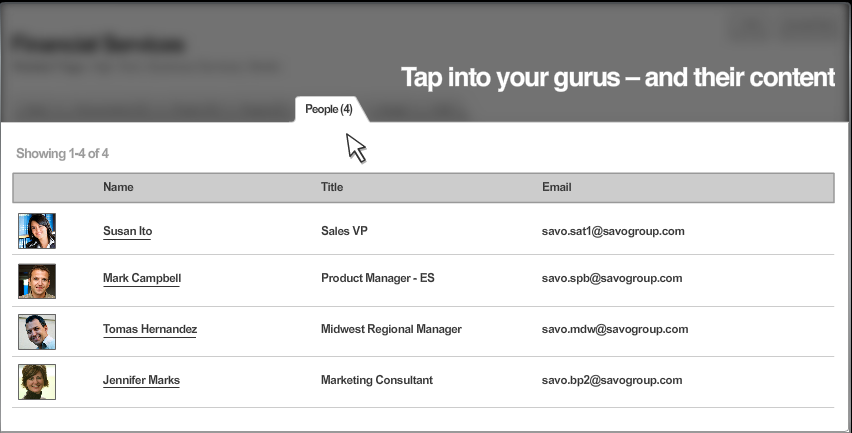Open Tomas Hernandez's profile photo

point(37,331)
